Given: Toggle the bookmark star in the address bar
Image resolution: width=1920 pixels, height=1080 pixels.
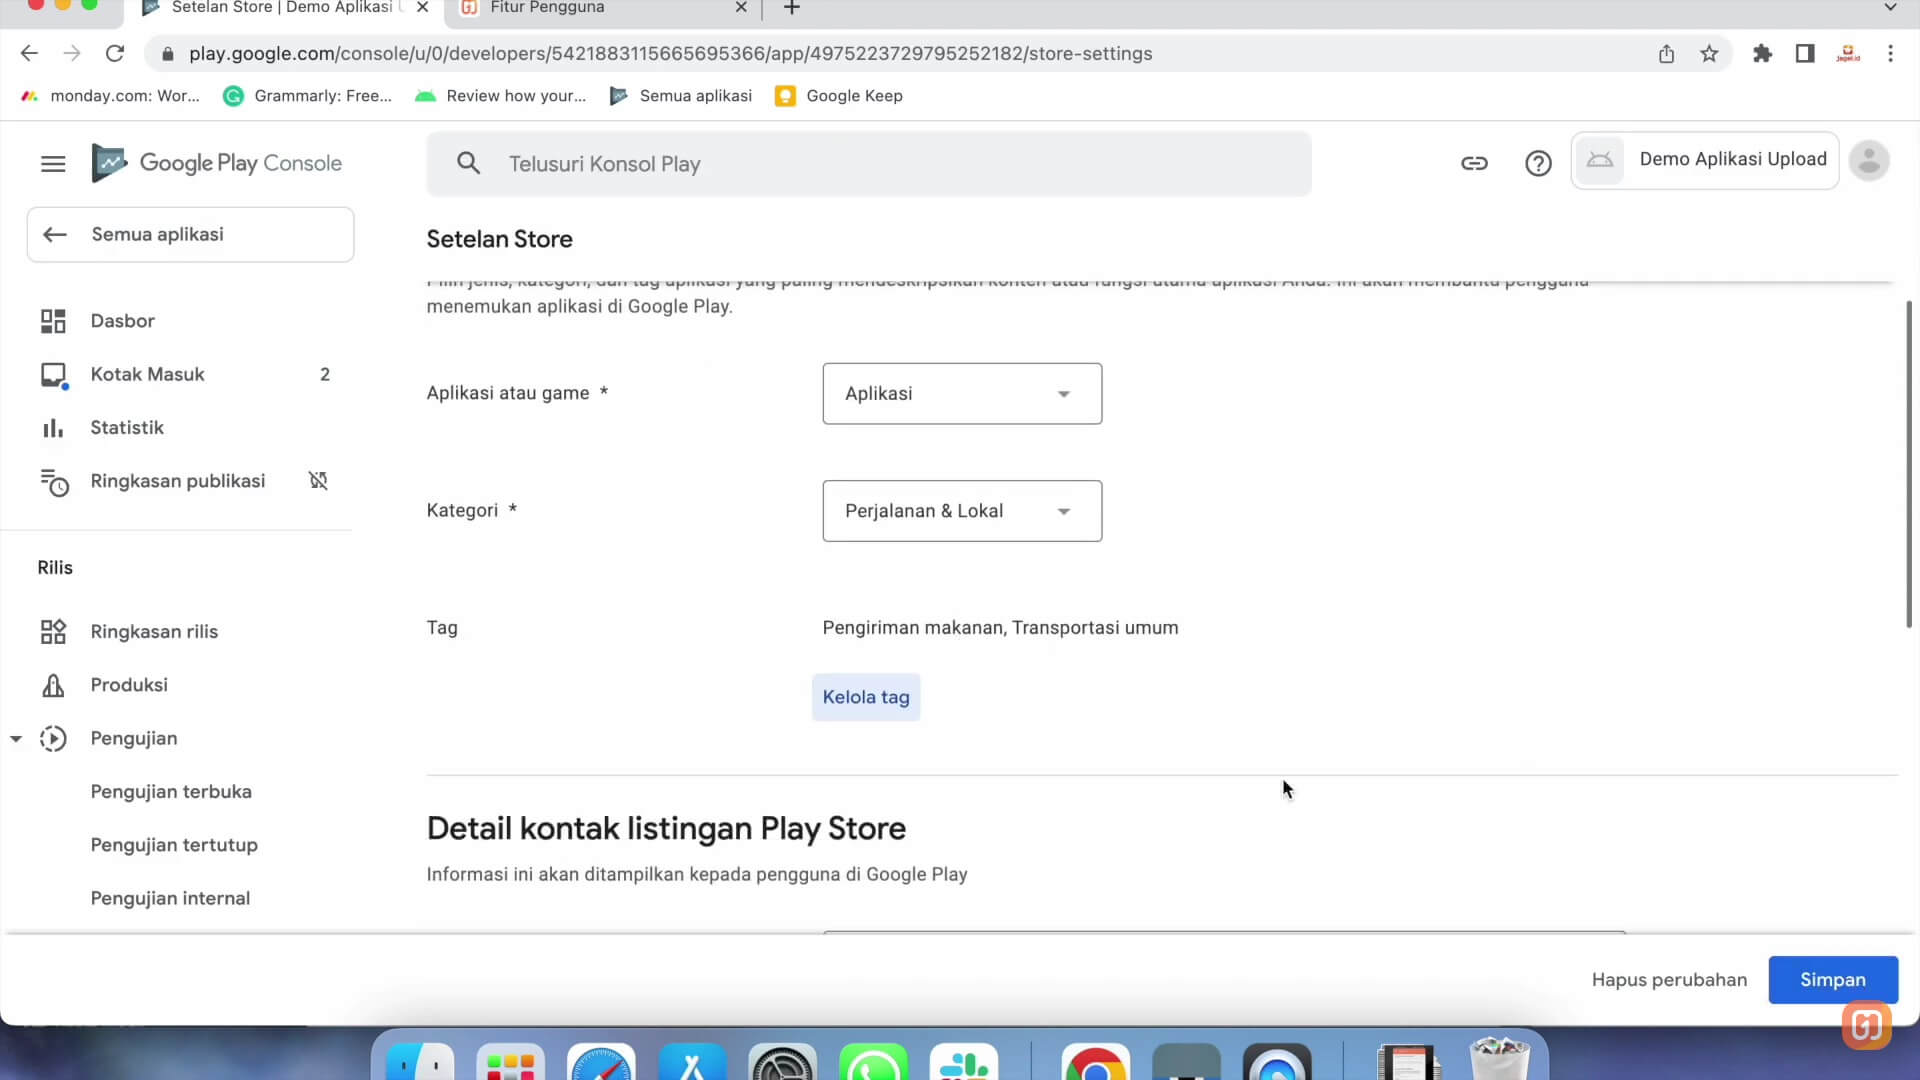Looking at the screenshot, I should click(1709, 53).
